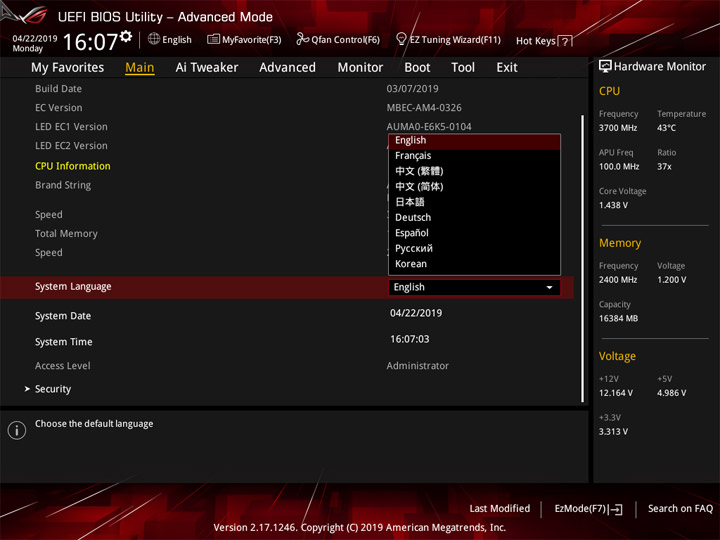Click the Build Date label

58,89
